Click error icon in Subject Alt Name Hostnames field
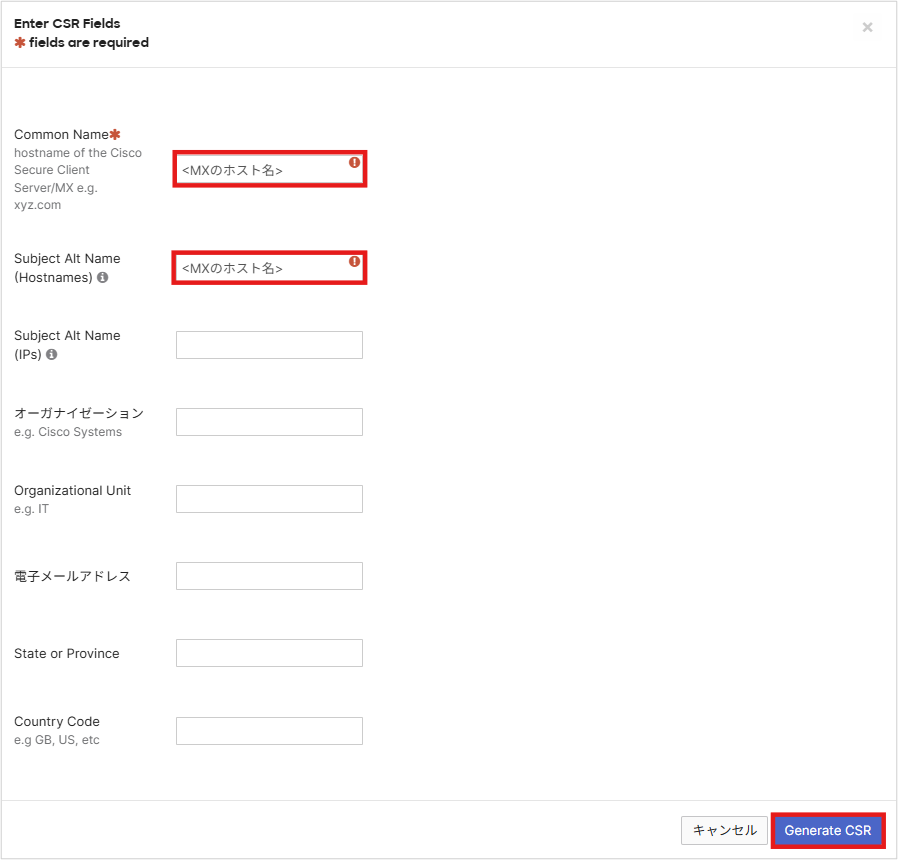The width and height of the screenshot is (898, 860). point(354,261)
